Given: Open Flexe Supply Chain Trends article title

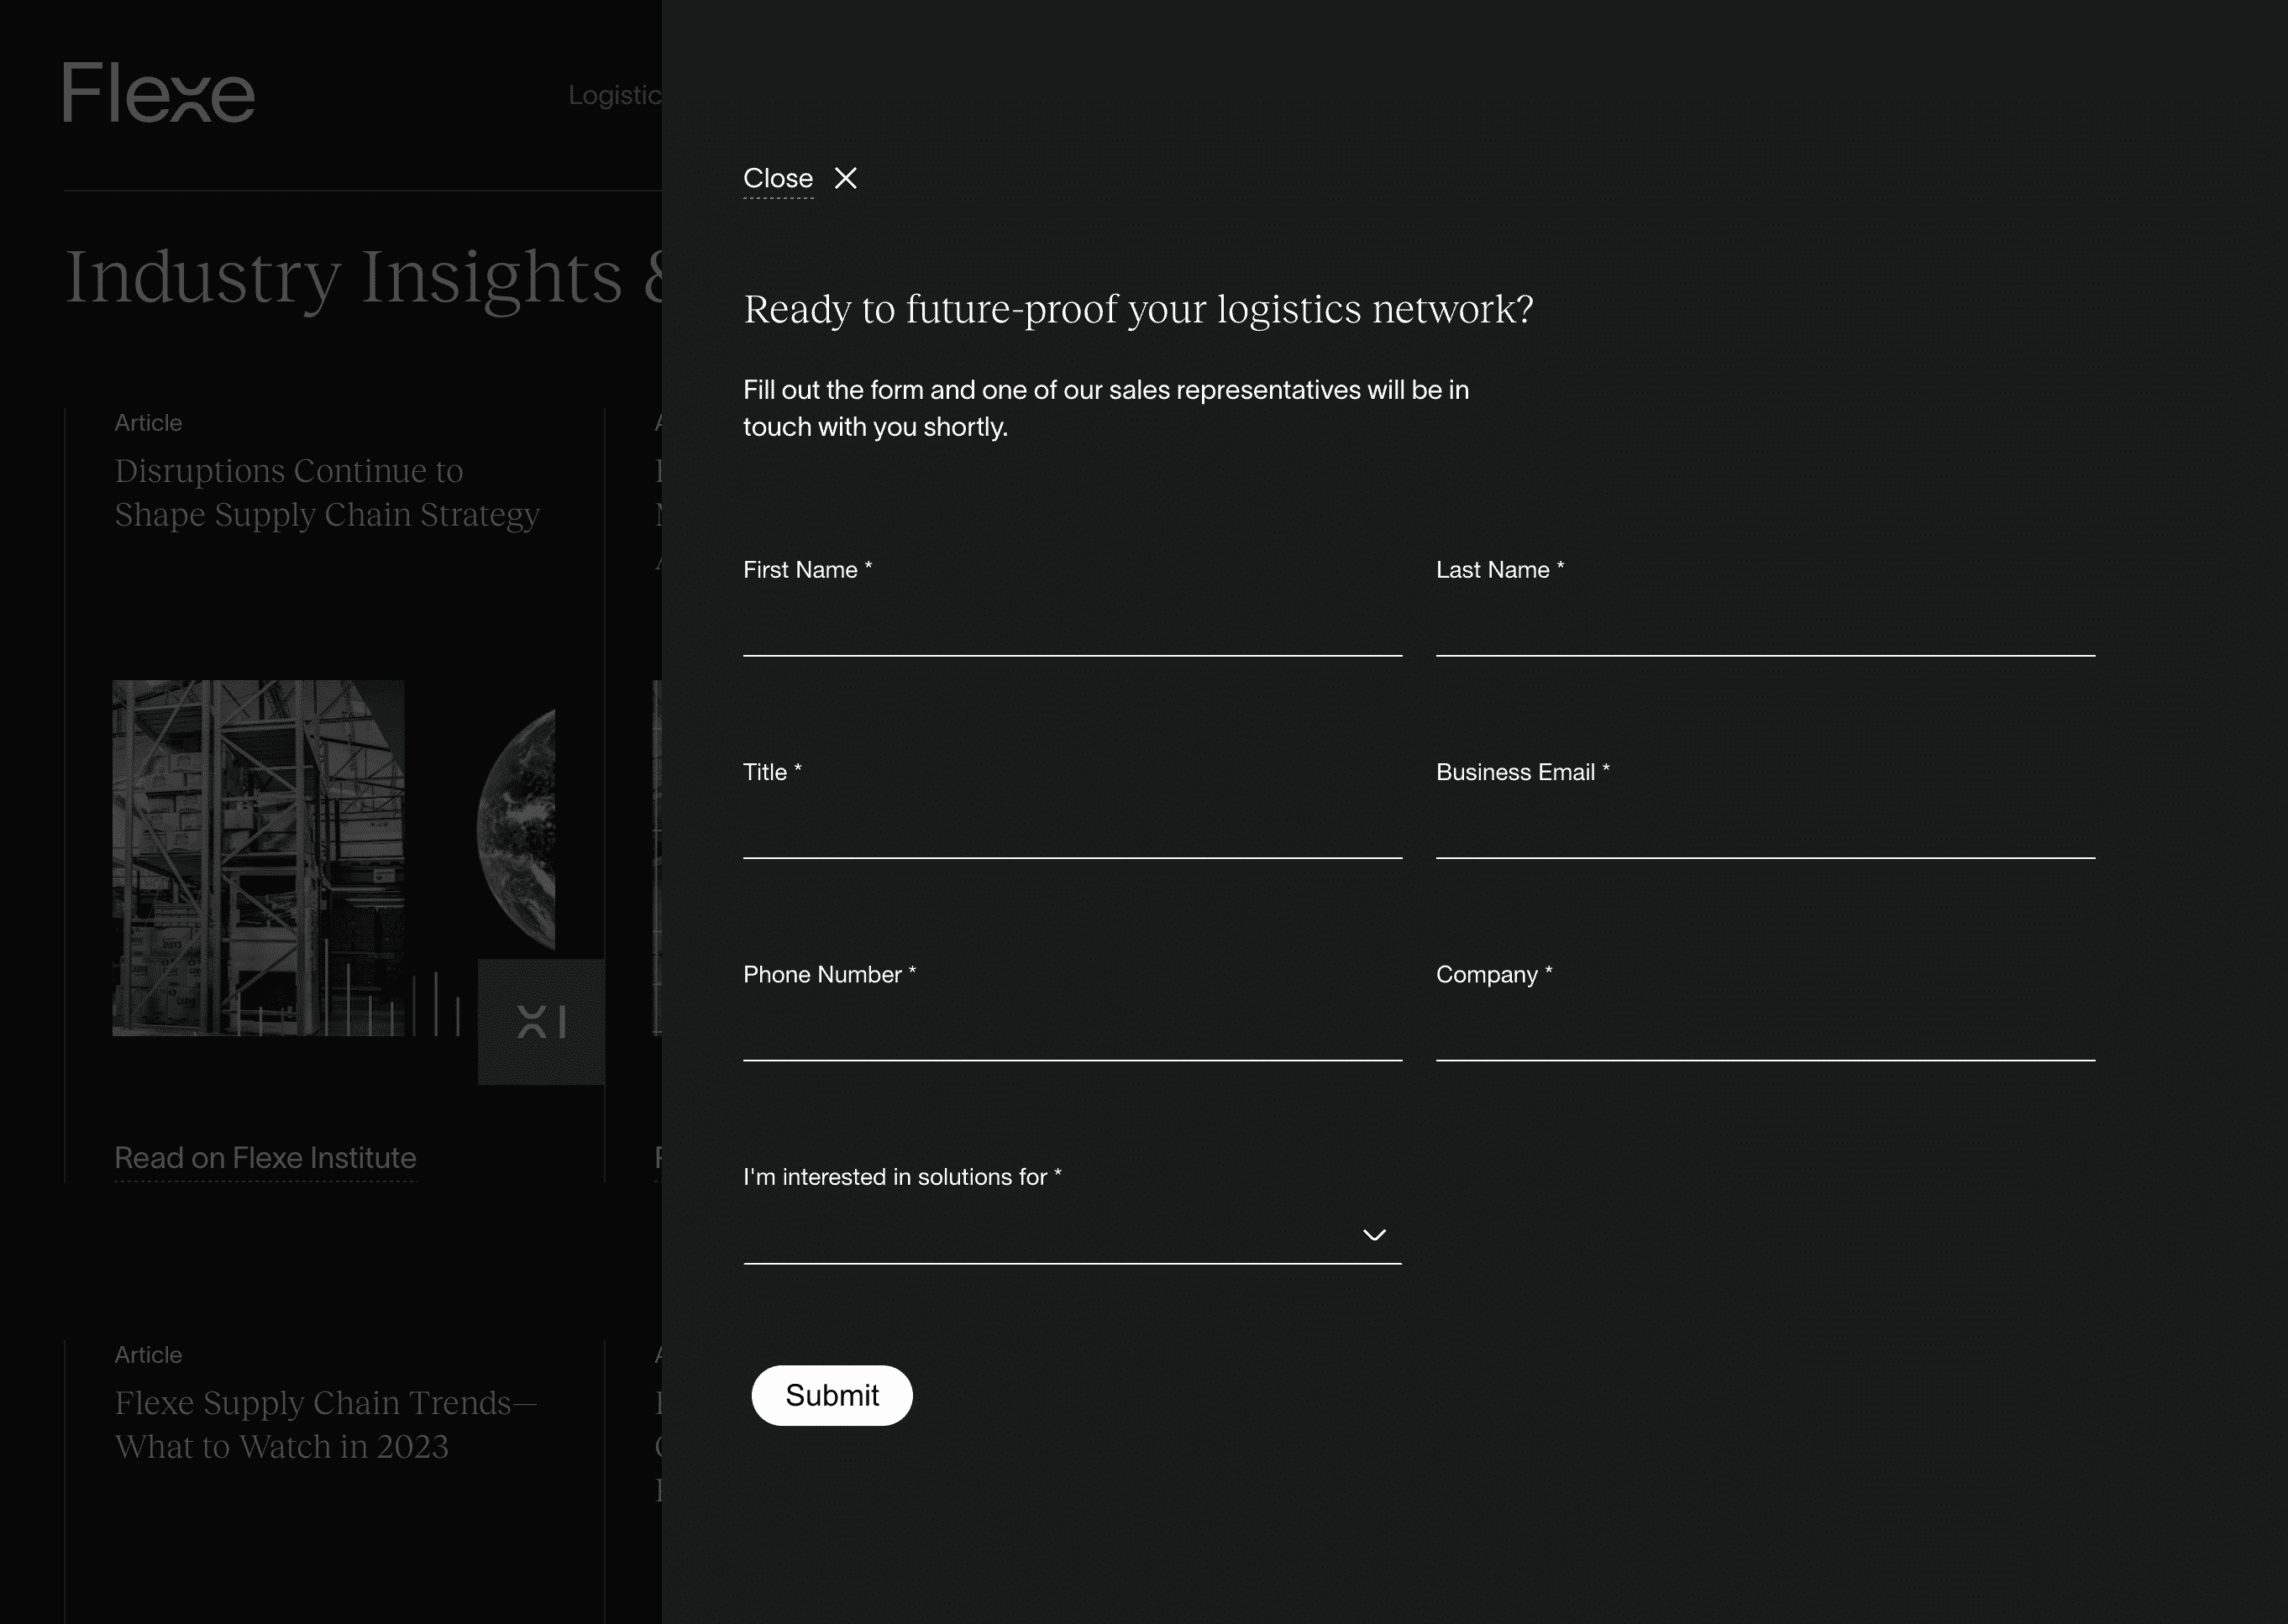Looking at the screenshot, I should point(326,1424).
